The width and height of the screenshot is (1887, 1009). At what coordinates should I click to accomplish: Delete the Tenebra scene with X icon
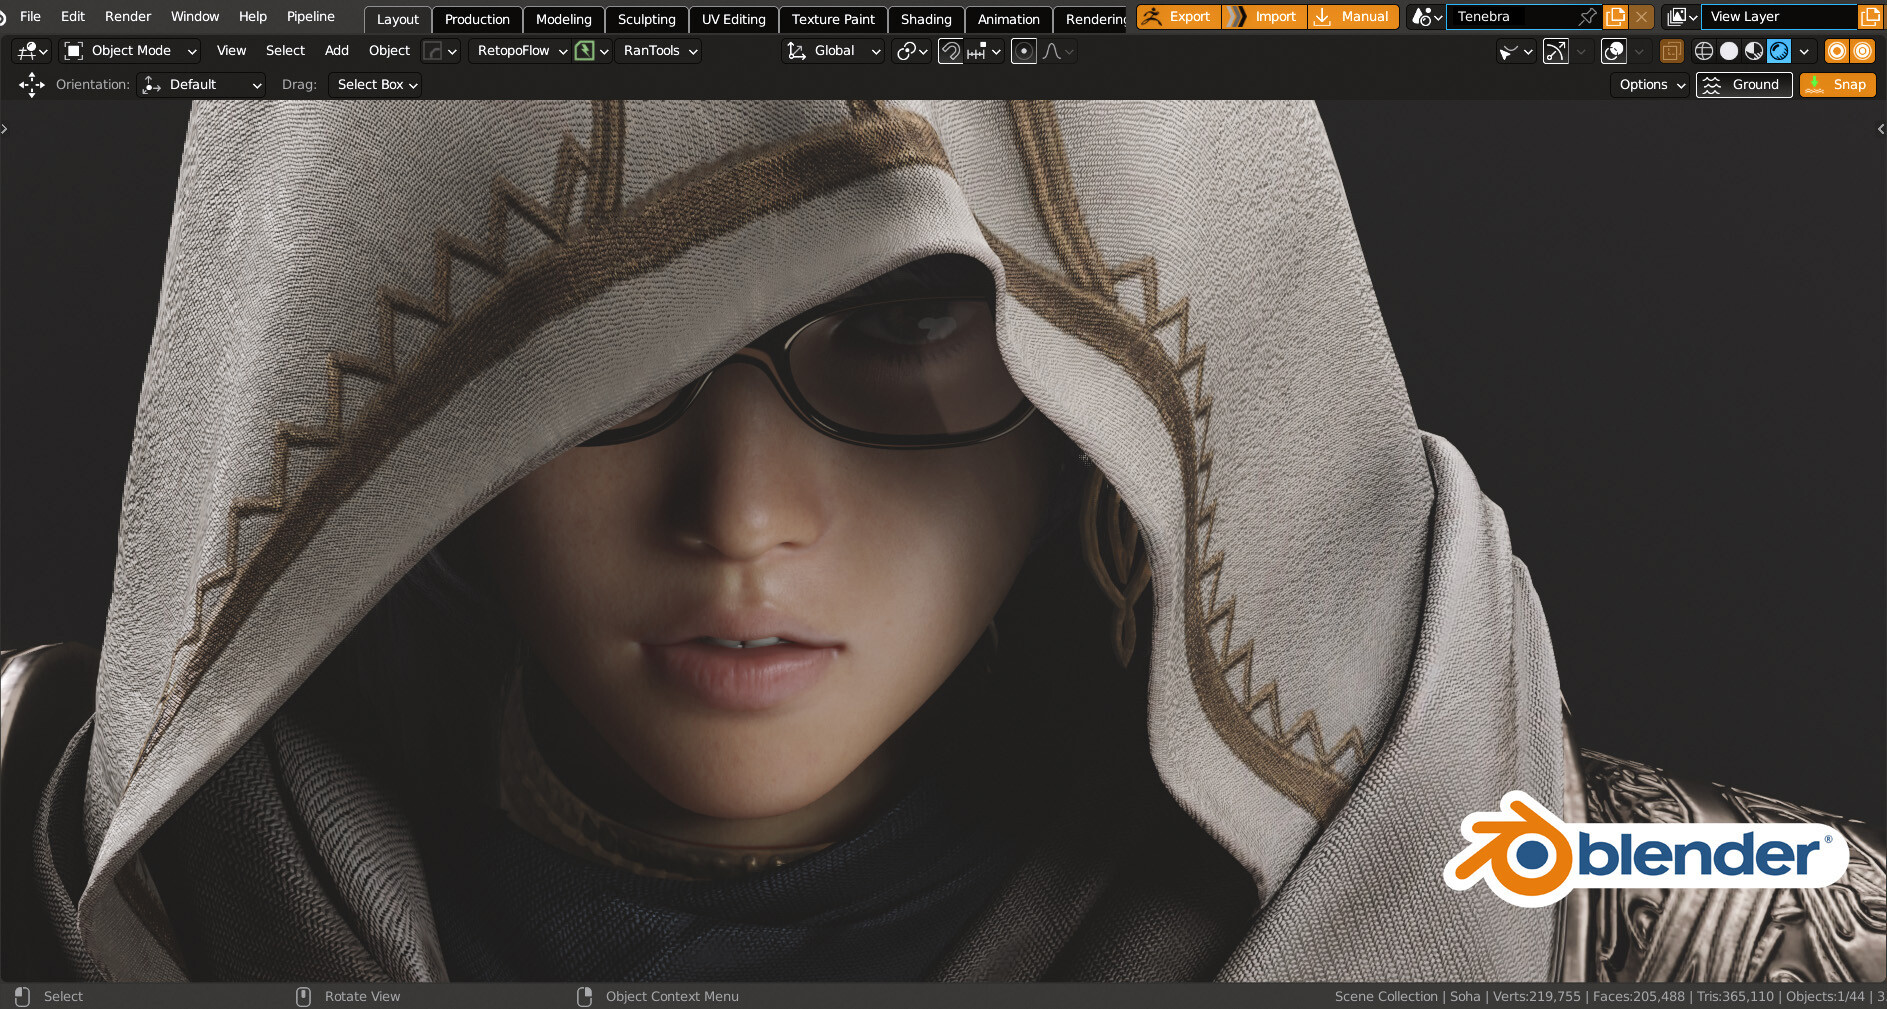coord(1641,17)
